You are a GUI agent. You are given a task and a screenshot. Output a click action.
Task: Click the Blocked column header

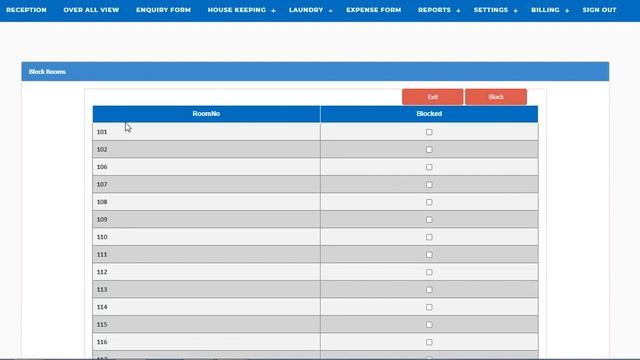[429, 114]
